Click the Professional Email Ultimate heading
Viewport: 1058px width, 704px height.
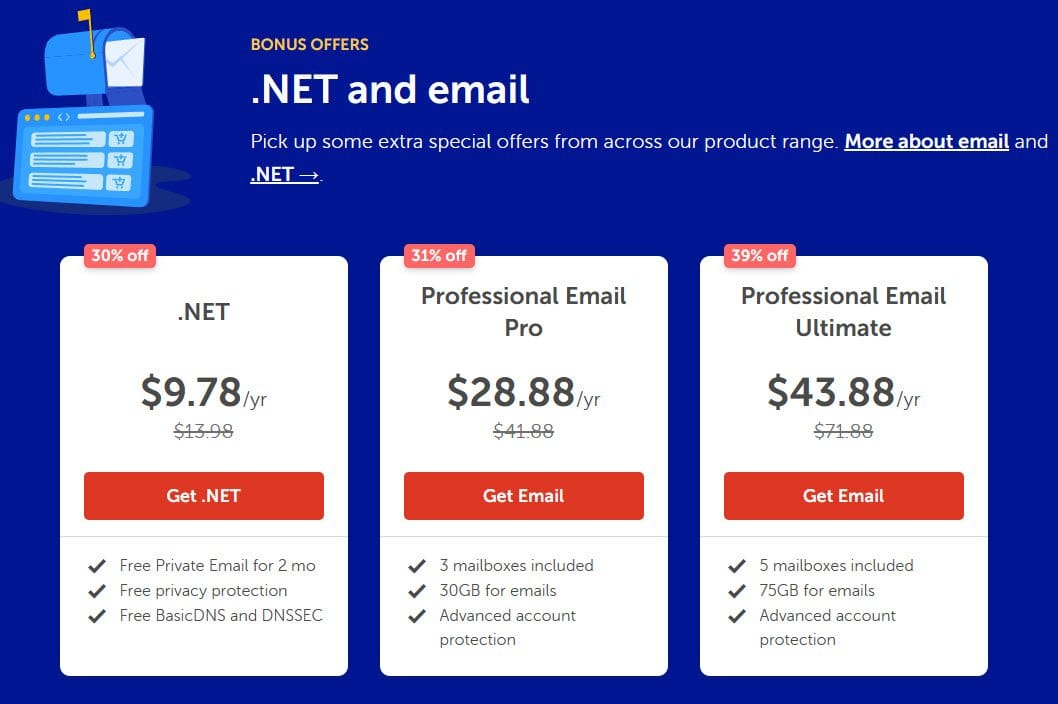pyautogui.click(x=843, y=312)
